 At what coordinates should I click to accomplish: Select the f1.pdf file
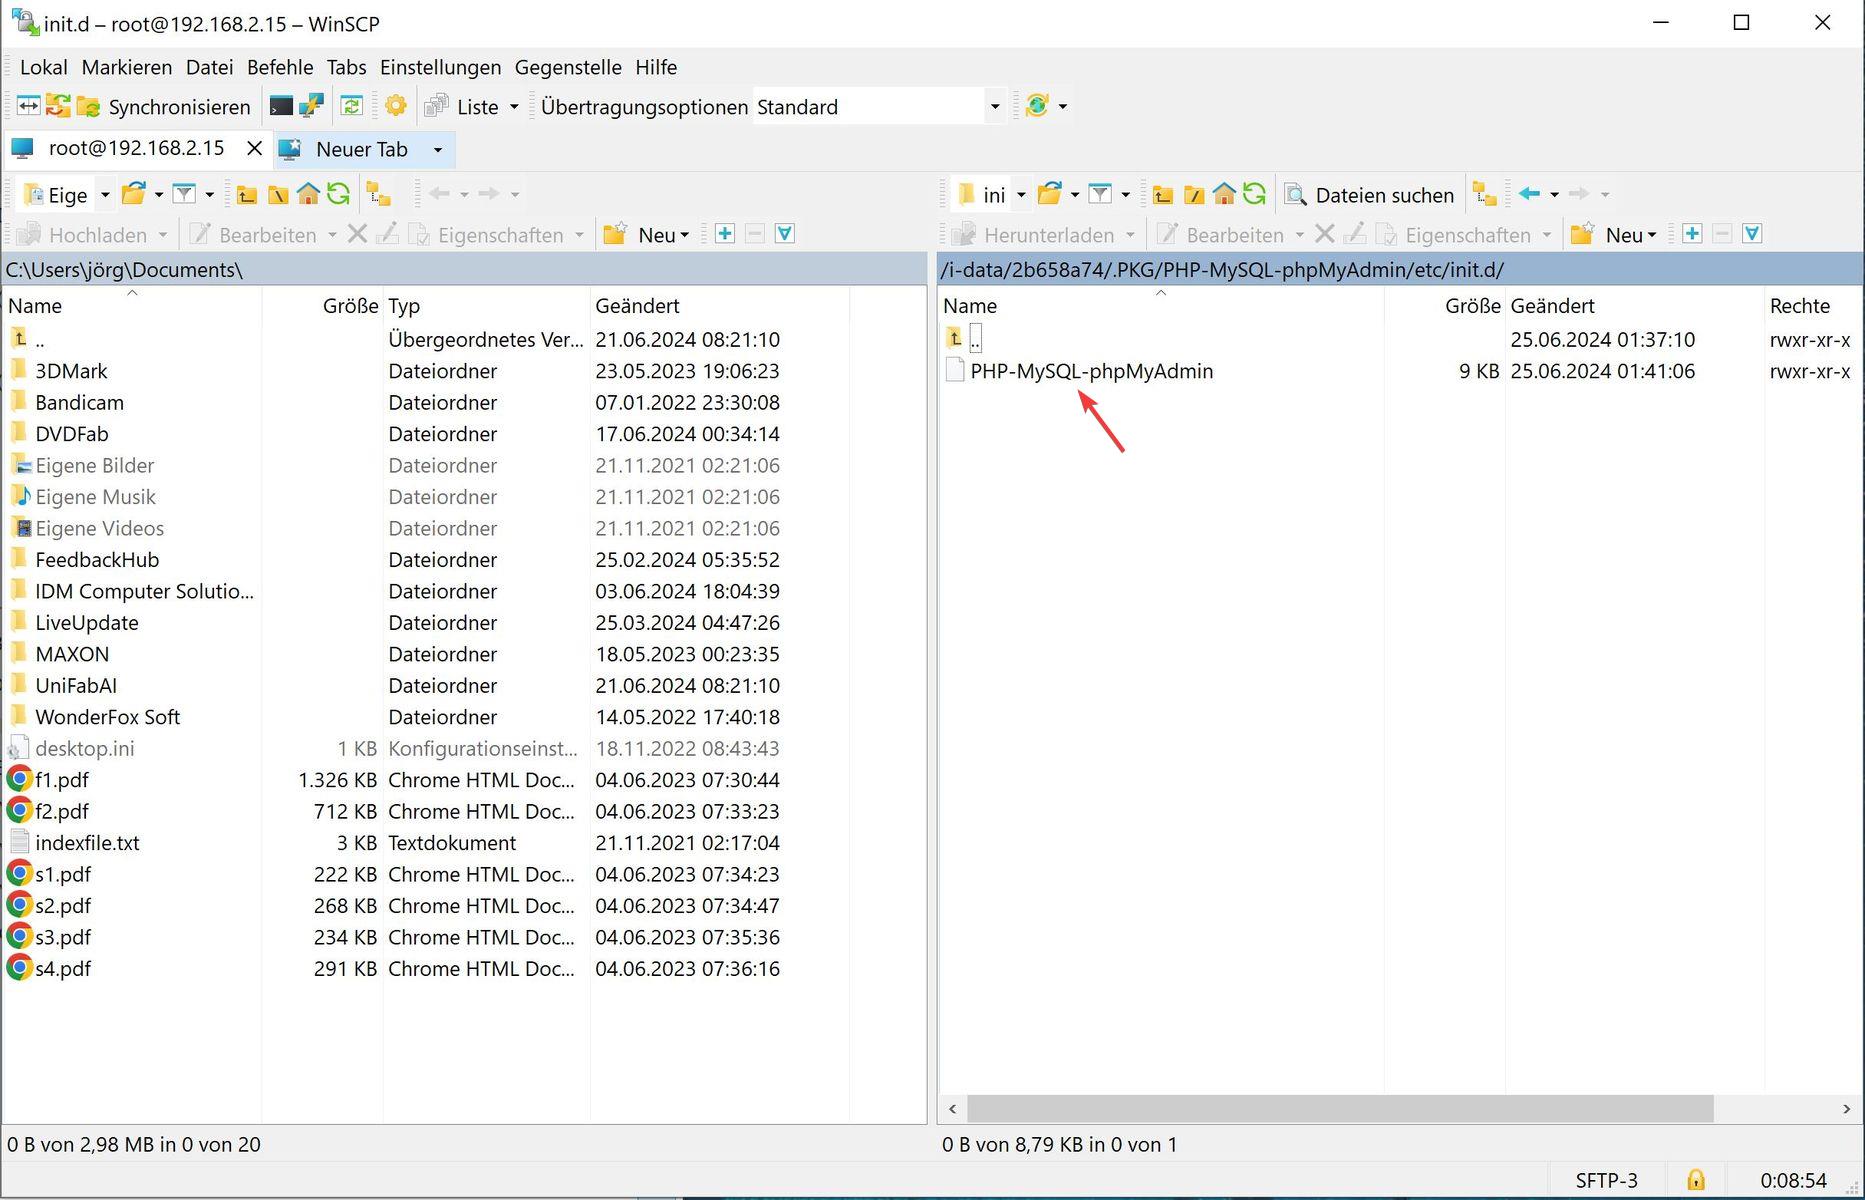point(61,780)
